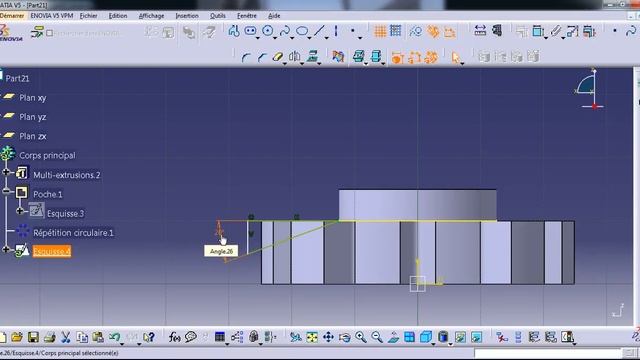Open the Circle tool dropdown arrow
Image resolution: width=640 pixels, height=360 pixels.
click(275, 38)
